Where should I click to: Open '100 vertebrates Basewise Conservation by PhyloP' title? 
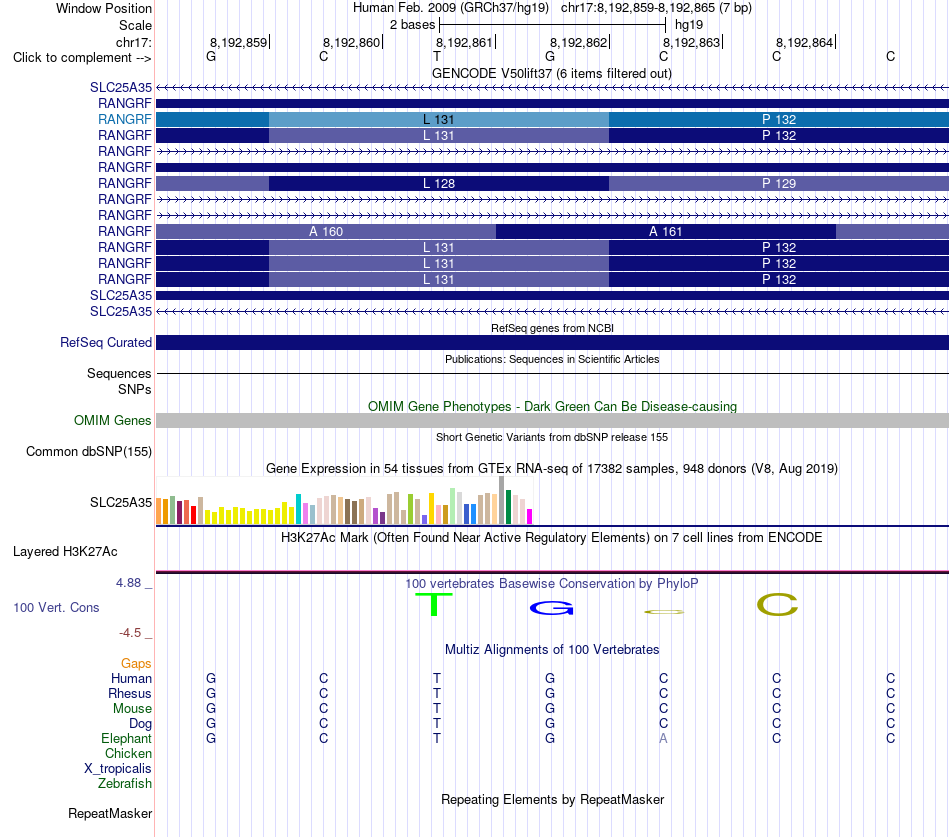point(552,584)
